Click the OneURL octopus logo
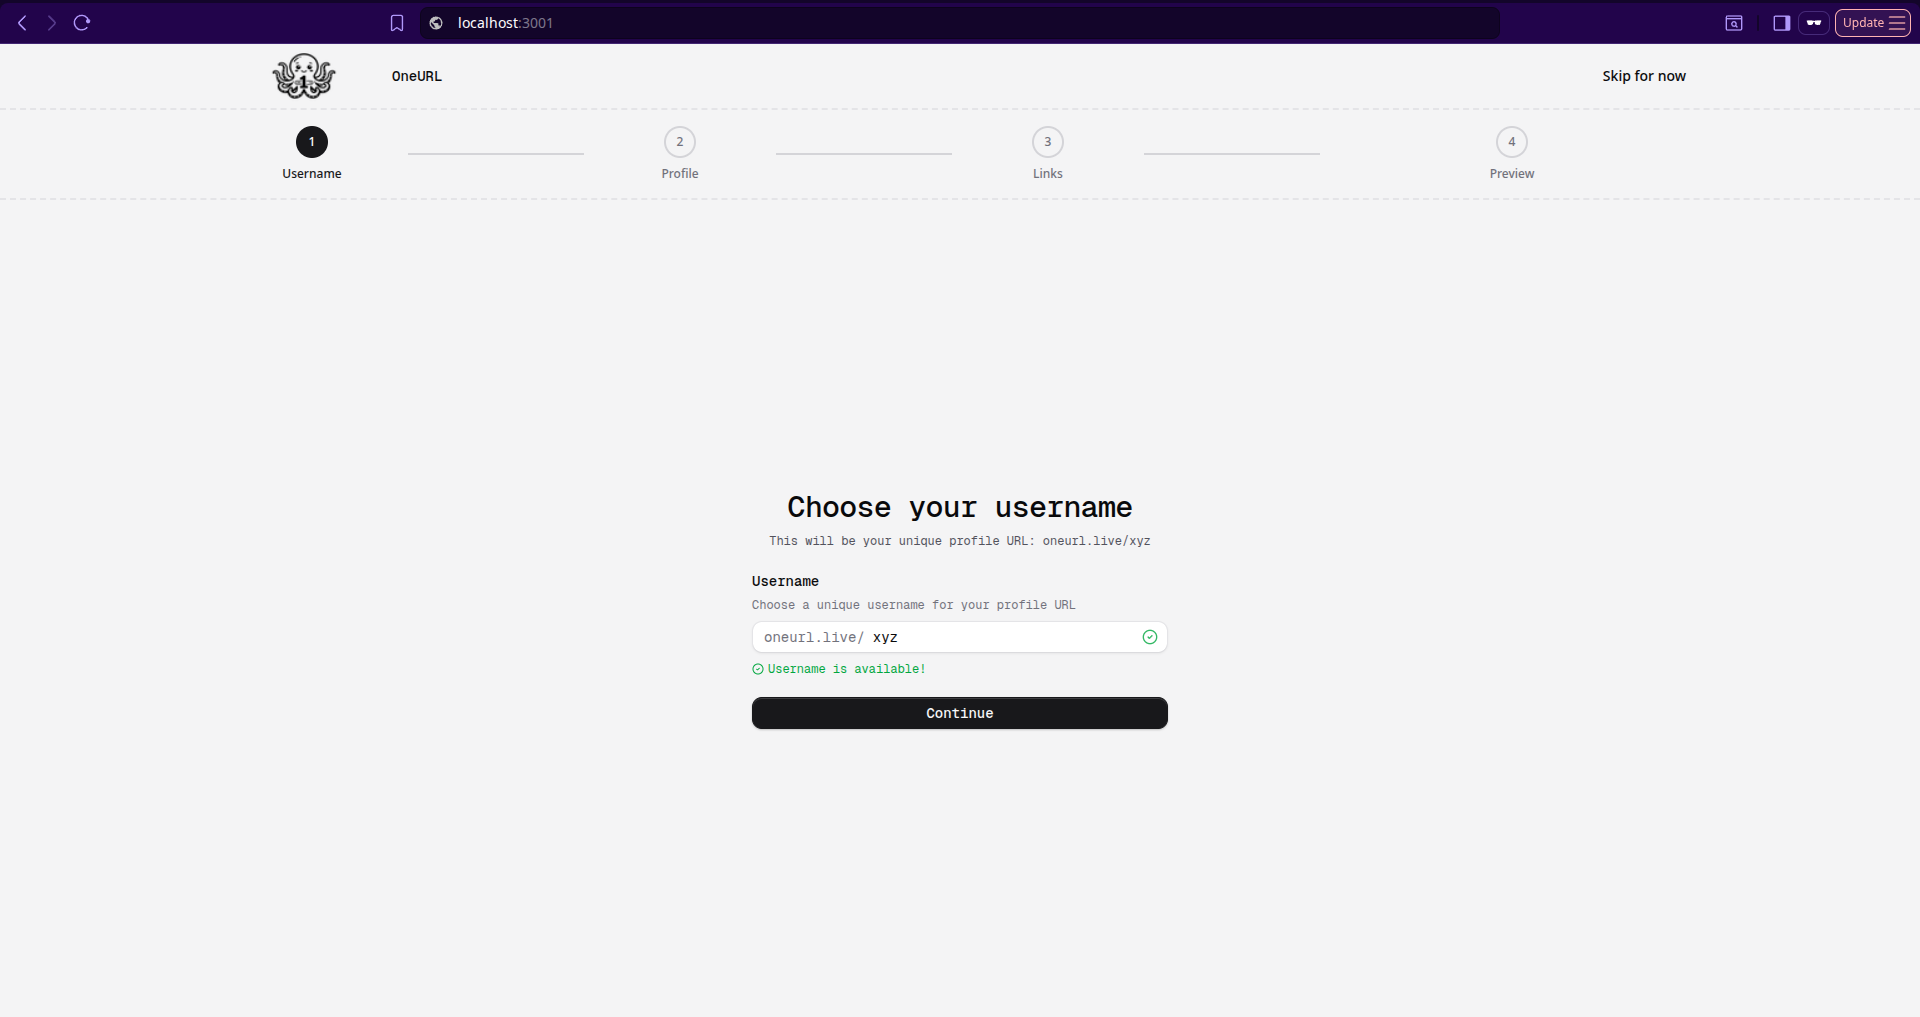1920x1017 pixels. point(304,76)
